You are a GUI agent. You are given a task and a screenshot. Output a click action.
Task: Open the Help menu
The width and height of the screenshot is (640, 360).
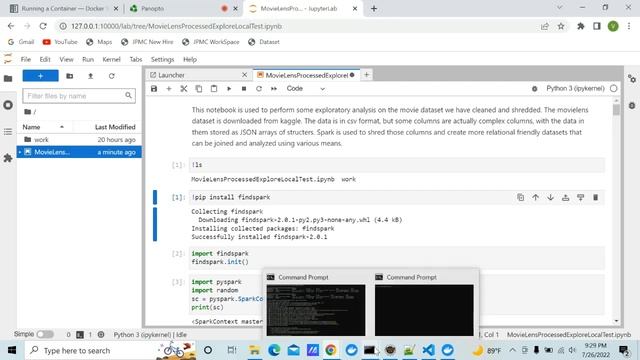190,60
